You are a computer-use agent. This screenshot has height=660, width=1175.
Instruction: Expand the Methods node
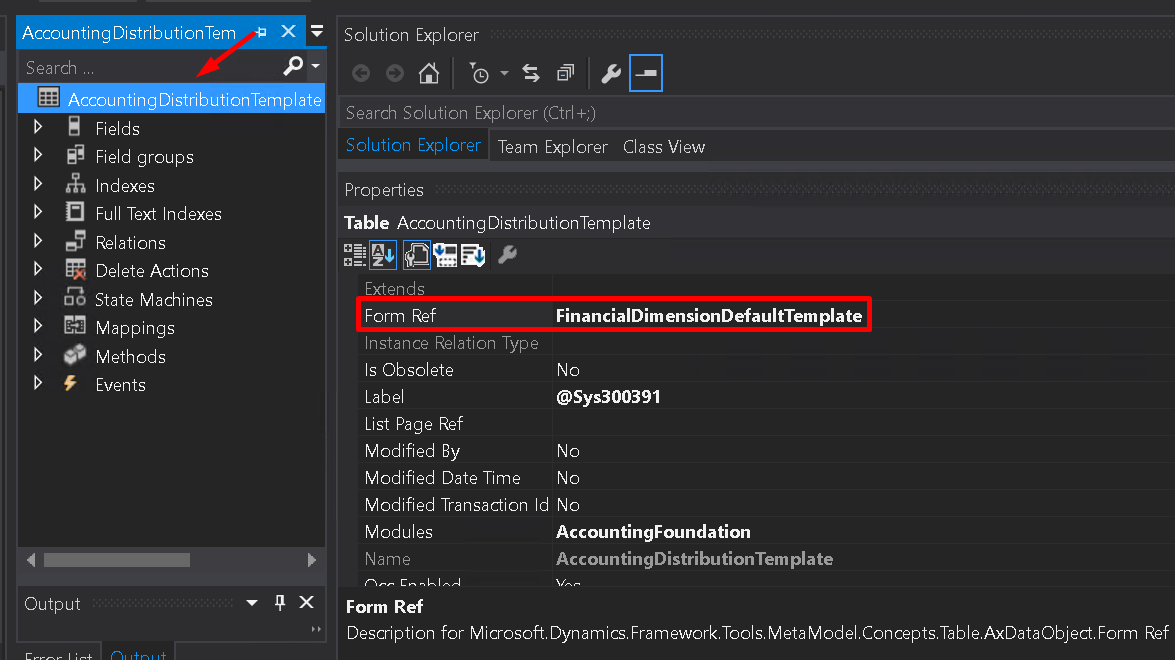click(x=37, y=356)
